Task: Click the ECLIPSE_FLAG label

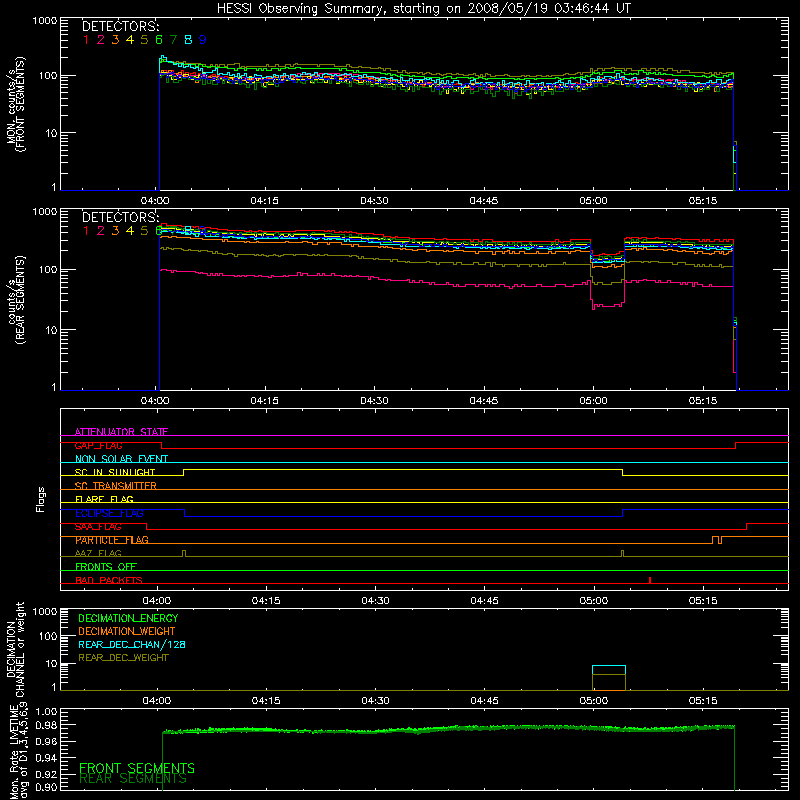Action: pyautogui.click(x=109, y=513)
